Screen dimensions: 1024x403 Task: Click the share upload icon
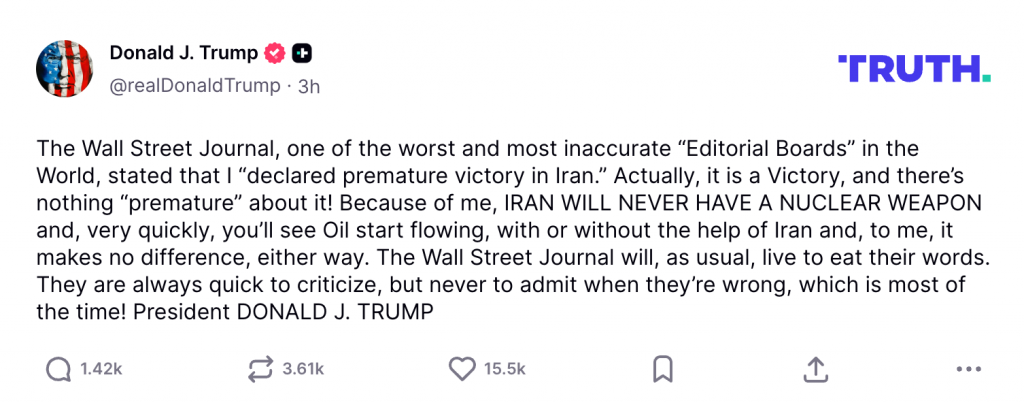point(816,369)
